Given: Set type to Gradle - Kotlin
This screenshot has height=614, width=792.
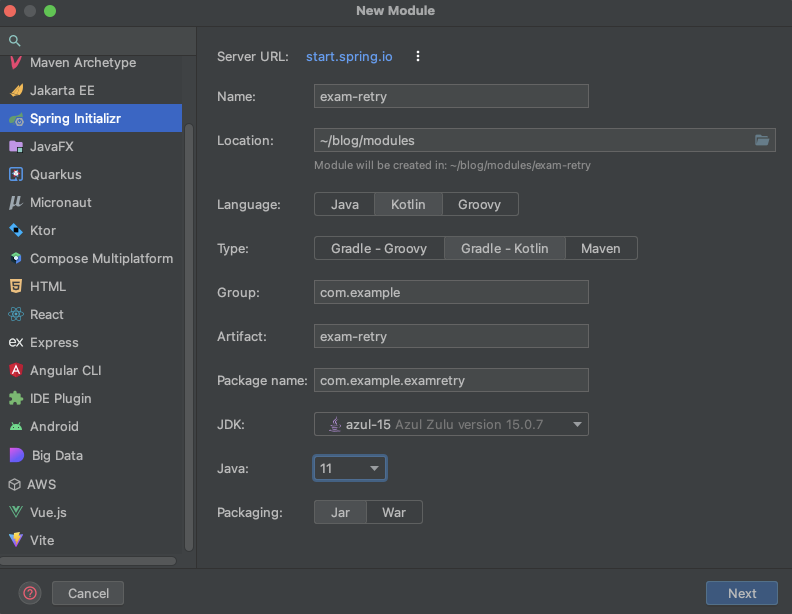Looking at the screenshot, I should [505, 248].
